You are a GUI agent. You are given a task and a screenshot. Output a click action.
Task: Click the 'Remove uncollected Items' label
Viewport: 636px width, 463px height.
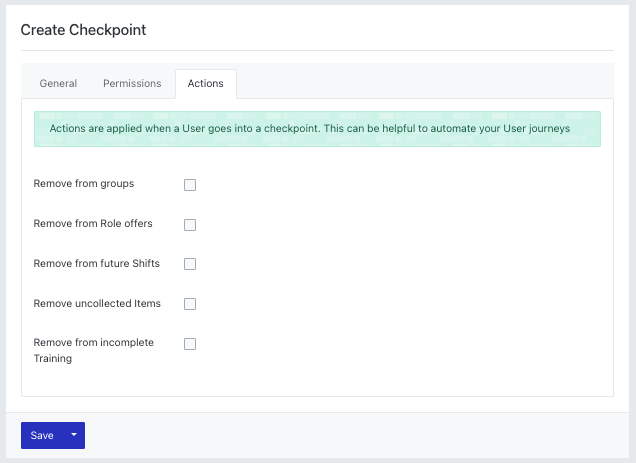click(97, 304)
